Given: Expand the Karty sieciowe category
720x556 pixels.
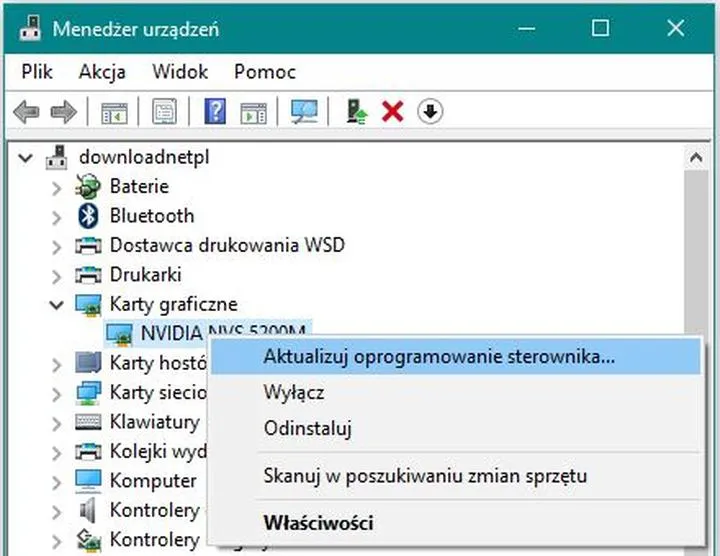Looking at the screenshot, I should coord(56,394).
